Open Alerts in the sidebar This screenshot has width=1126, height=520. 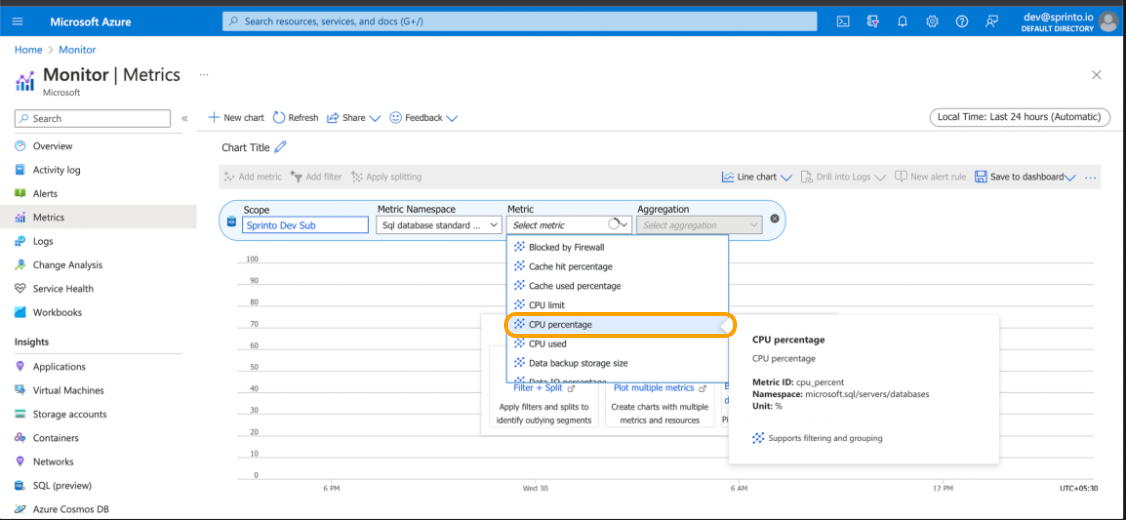(45, 194)
